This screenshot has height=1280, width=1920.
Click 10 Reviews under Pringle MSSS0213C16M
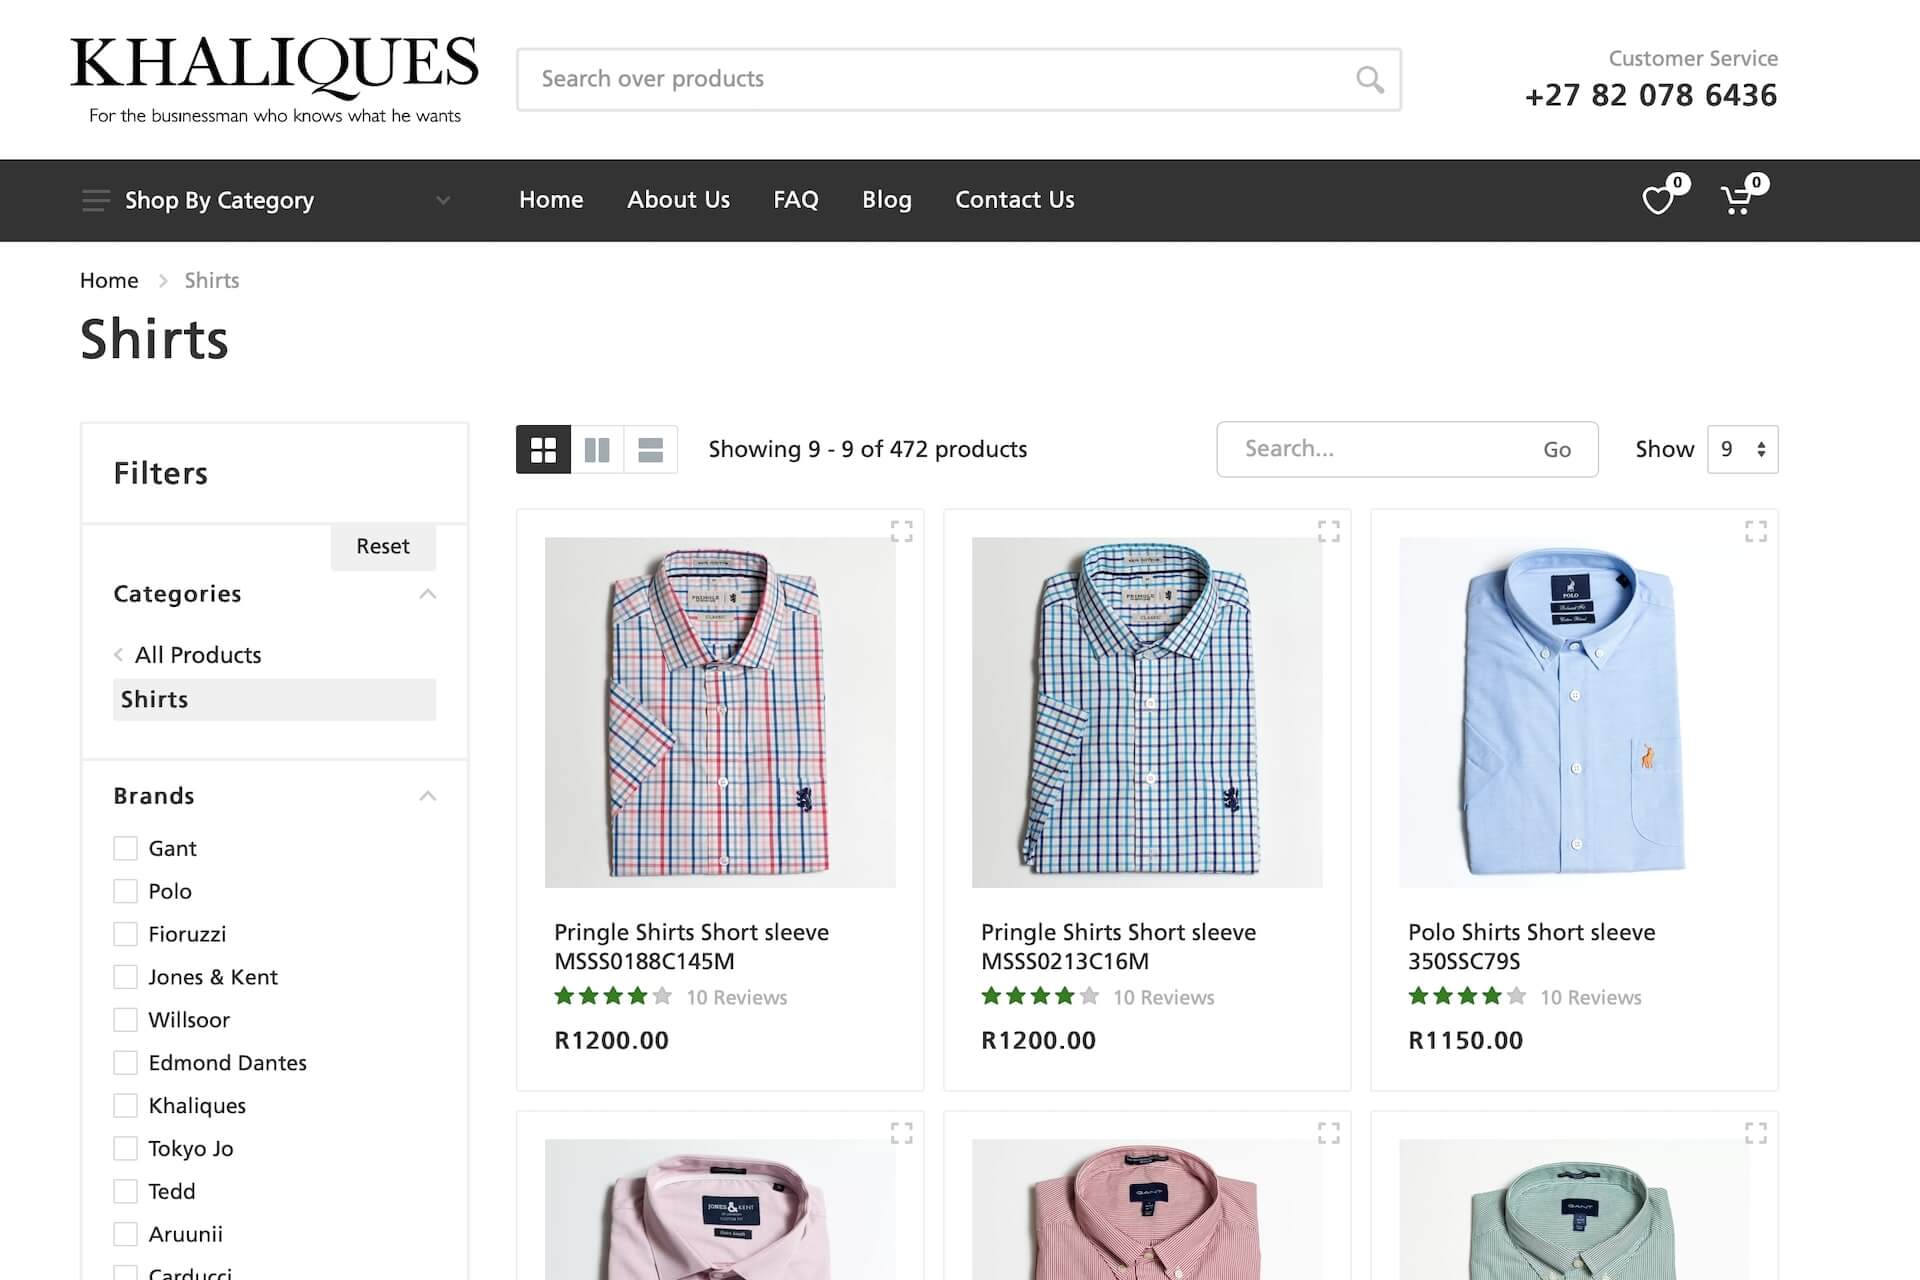[x=1164, y=997]
